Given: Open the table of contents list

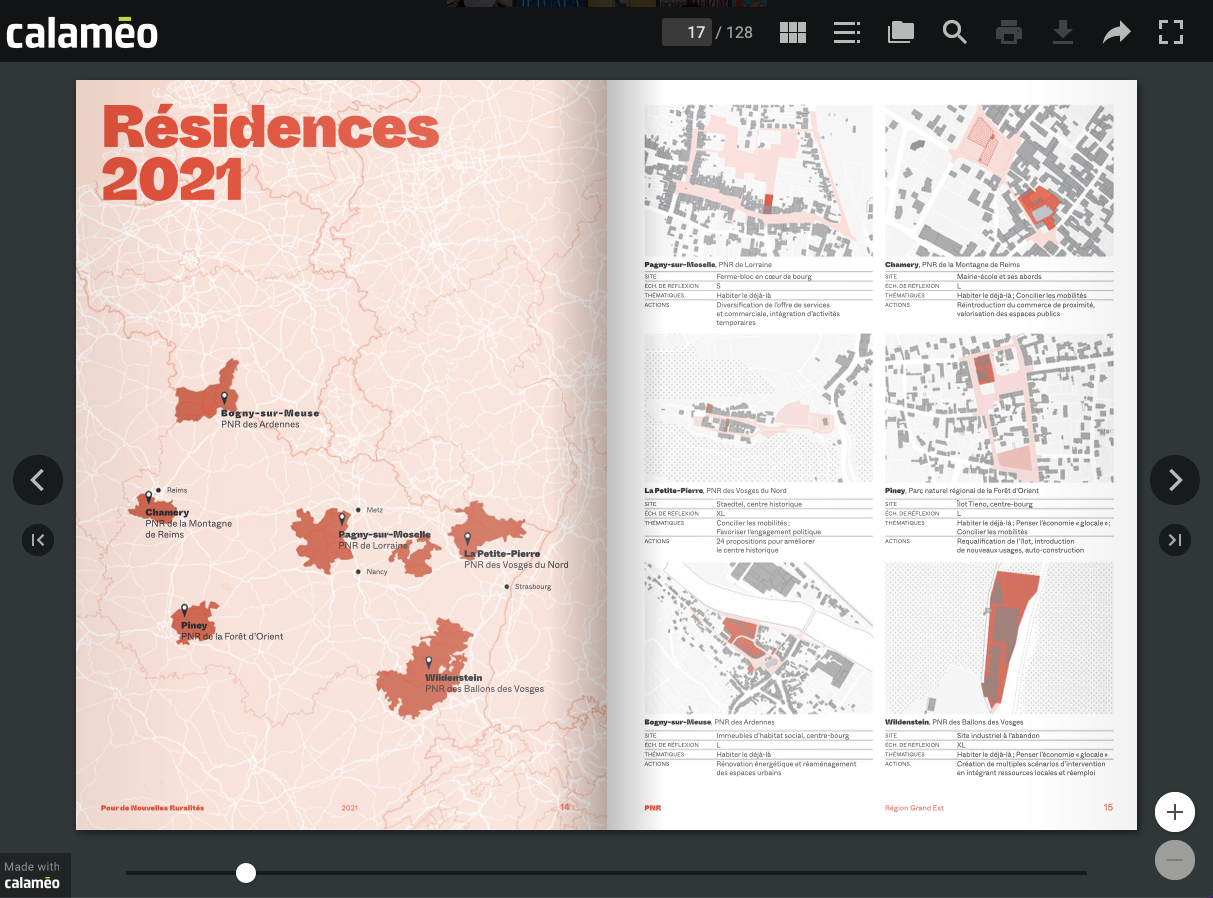Looking at the screenshot, I should [847, 32].
